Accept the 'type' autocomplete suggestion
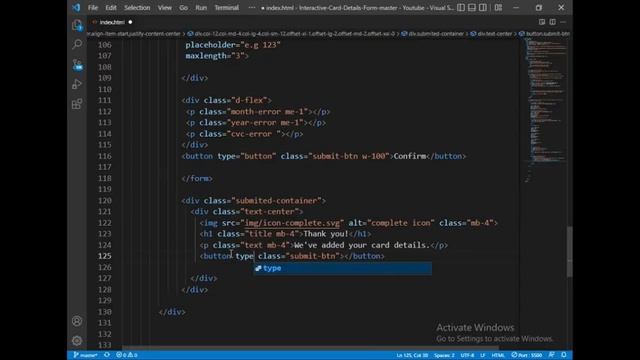 (x=342, y=268)
